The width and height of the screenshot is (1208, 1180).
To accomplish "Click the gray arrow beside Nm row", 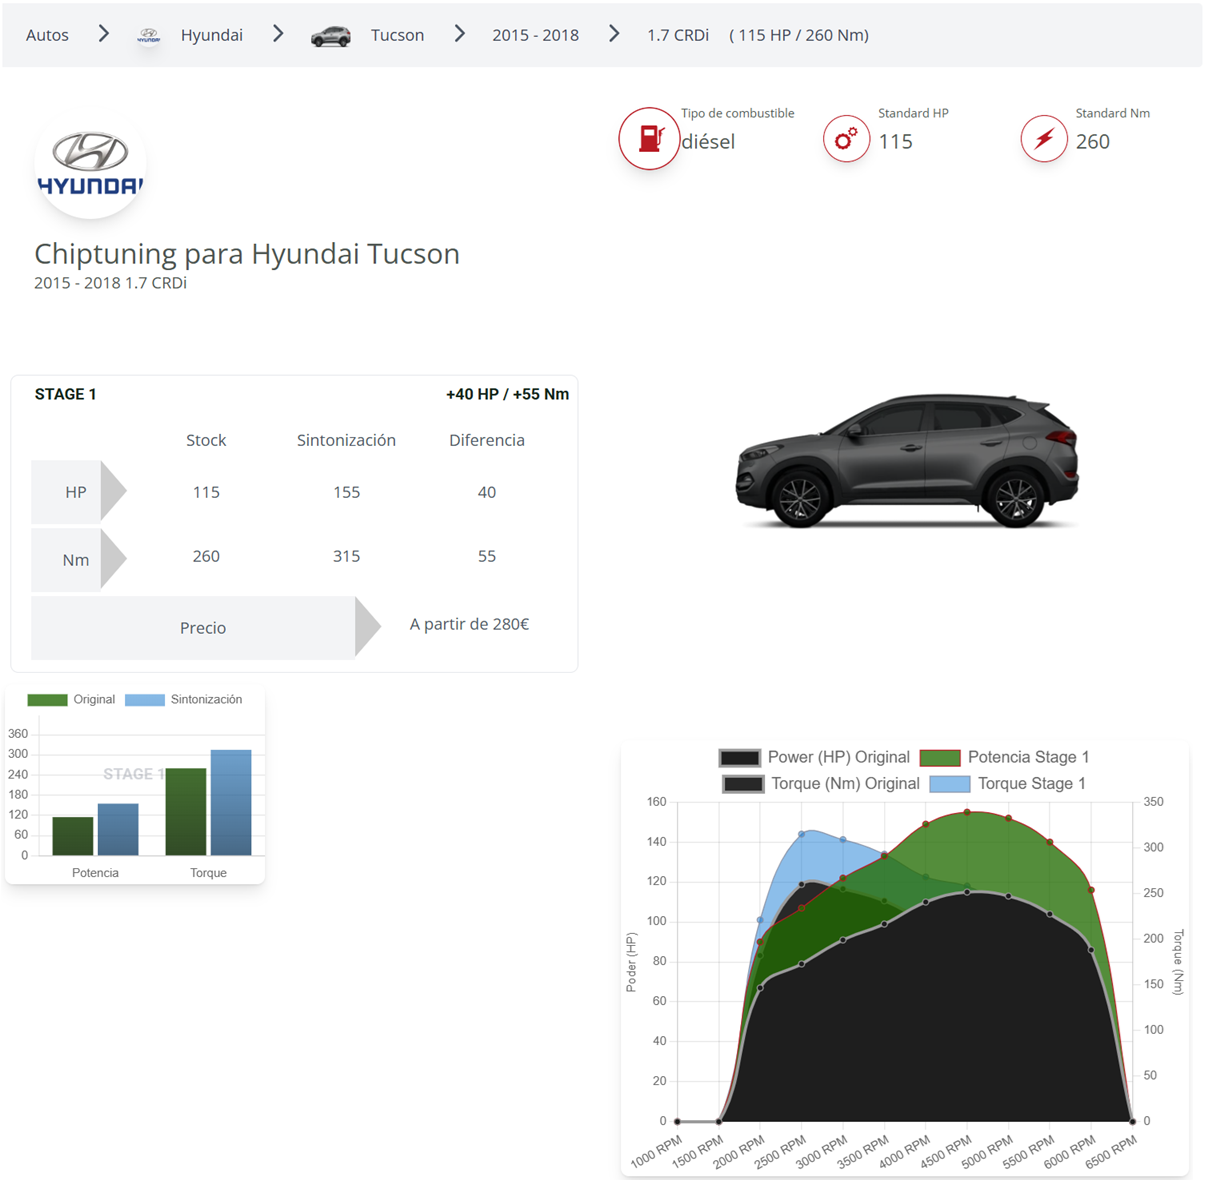I will coord(113,560).
